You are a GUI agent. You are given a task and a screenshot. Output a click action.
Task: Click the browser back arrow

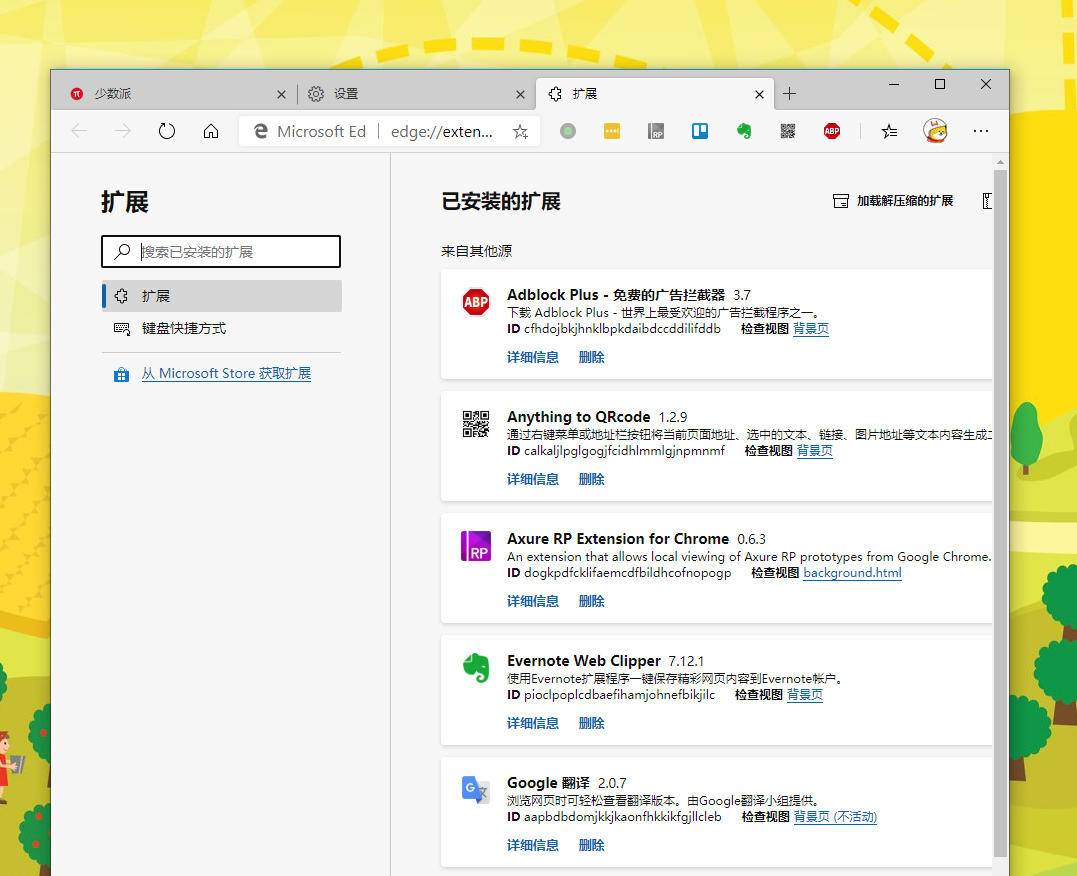(x=79, y=131)
